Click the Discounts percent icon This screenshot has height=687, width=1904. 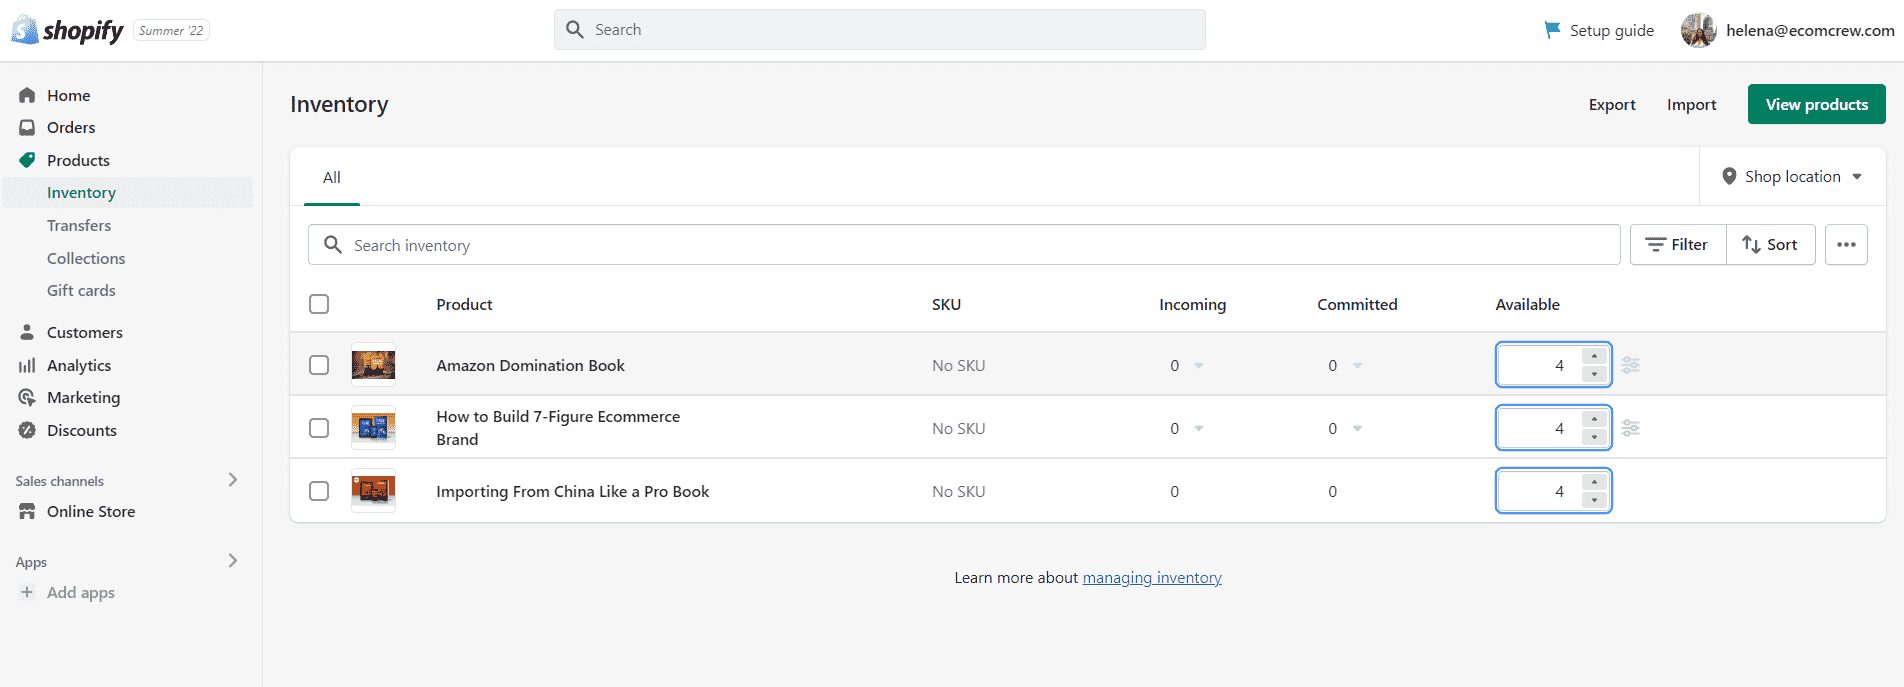click(x=27, y=430)
